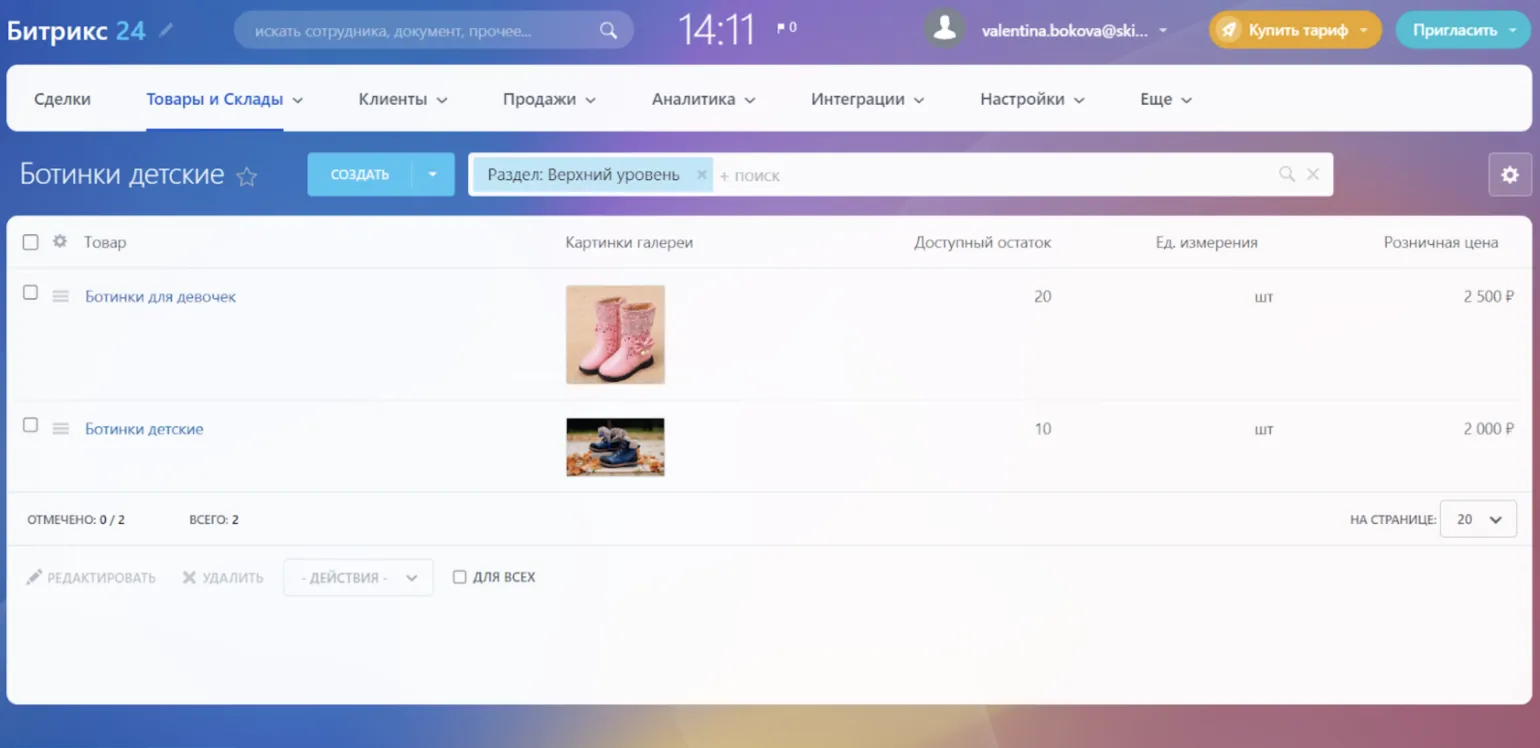Tick the checkbox for Ботинки детские row
Image resolution: width=1540 pixels, height=748 pixels.
point(31,425)
